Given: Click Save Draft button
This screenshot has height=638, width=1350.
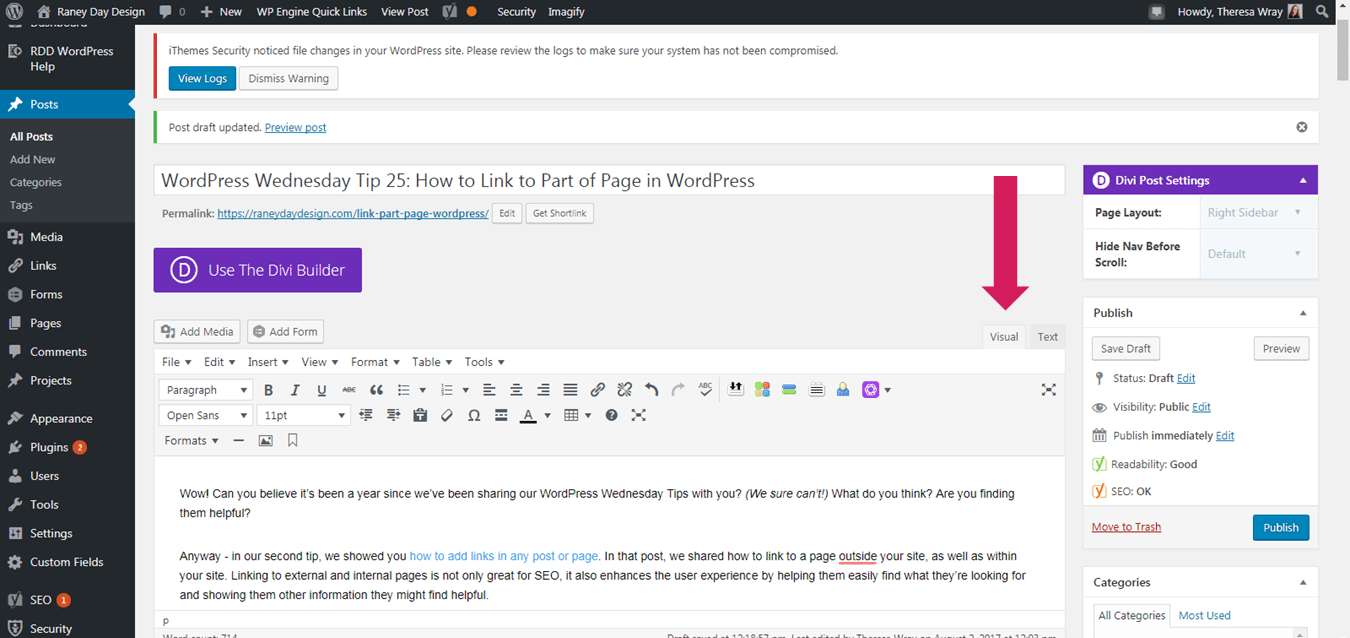Looking at the screenshot, I should 1126,349.
